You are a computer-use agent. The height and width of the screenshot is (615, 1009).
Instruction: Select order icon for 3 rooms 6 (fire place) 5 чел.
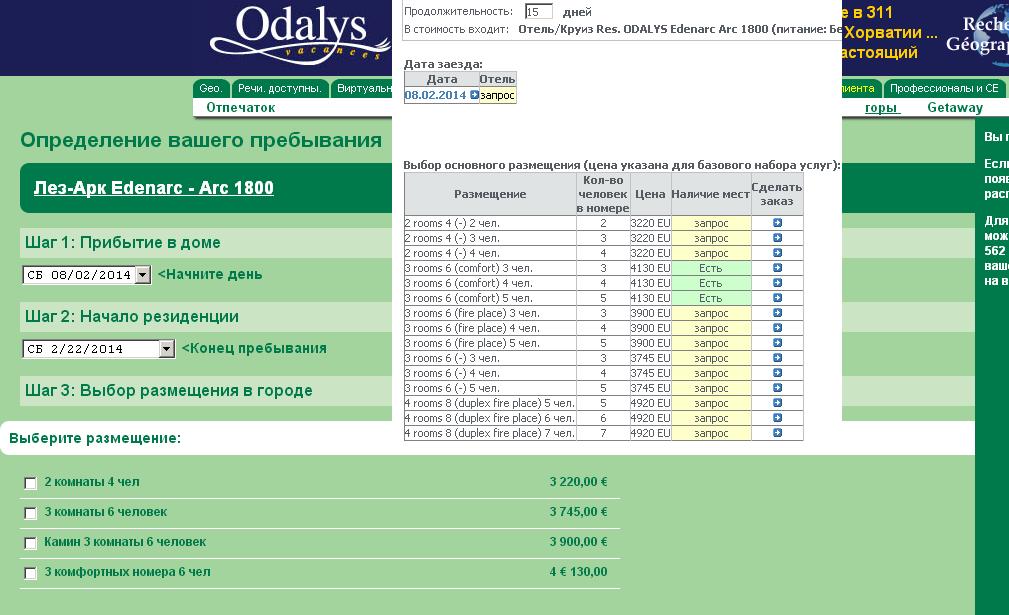[x=777, y=343]
